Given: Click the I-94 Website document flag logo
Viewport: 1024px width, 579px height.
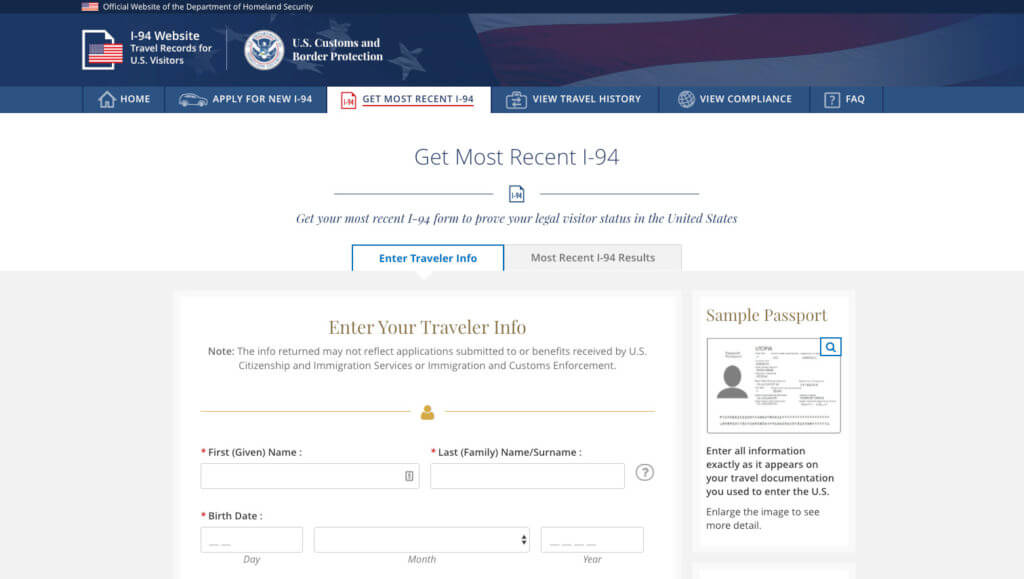Looking at the screenshot, I should pos(102,50).
